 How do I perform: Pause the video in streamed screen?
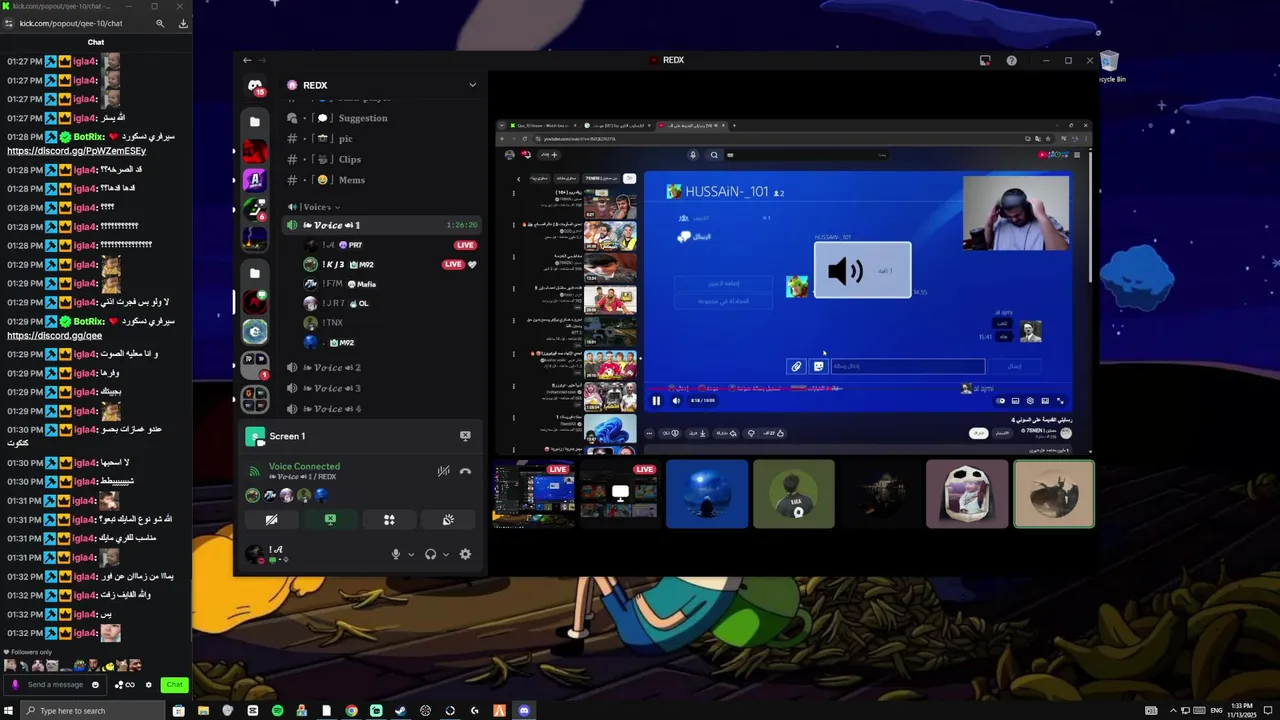point(656,401)
